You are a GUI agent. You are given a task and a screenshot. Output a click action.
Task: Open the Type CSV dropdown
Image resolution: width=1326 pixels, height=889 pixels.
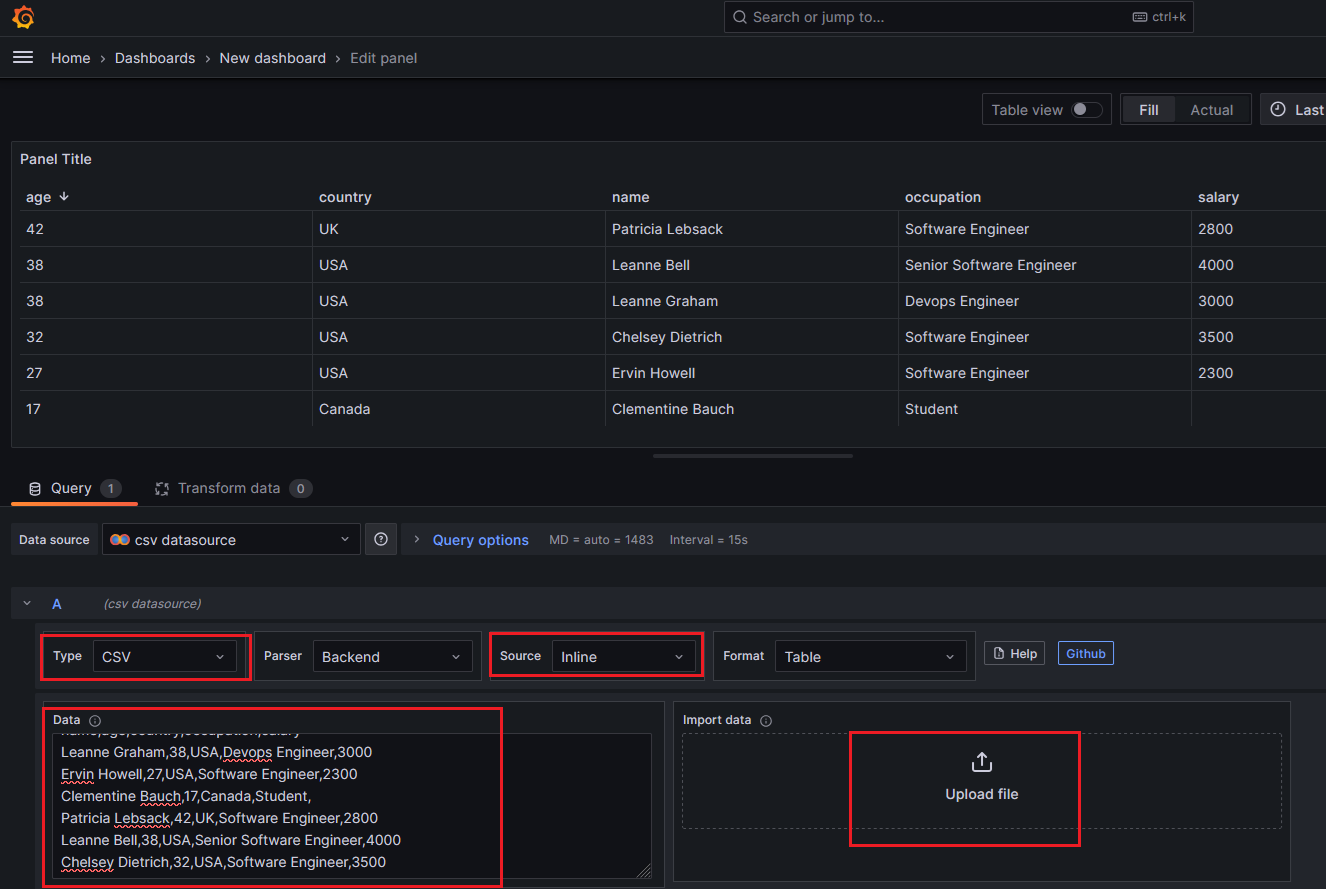[165, 657]
